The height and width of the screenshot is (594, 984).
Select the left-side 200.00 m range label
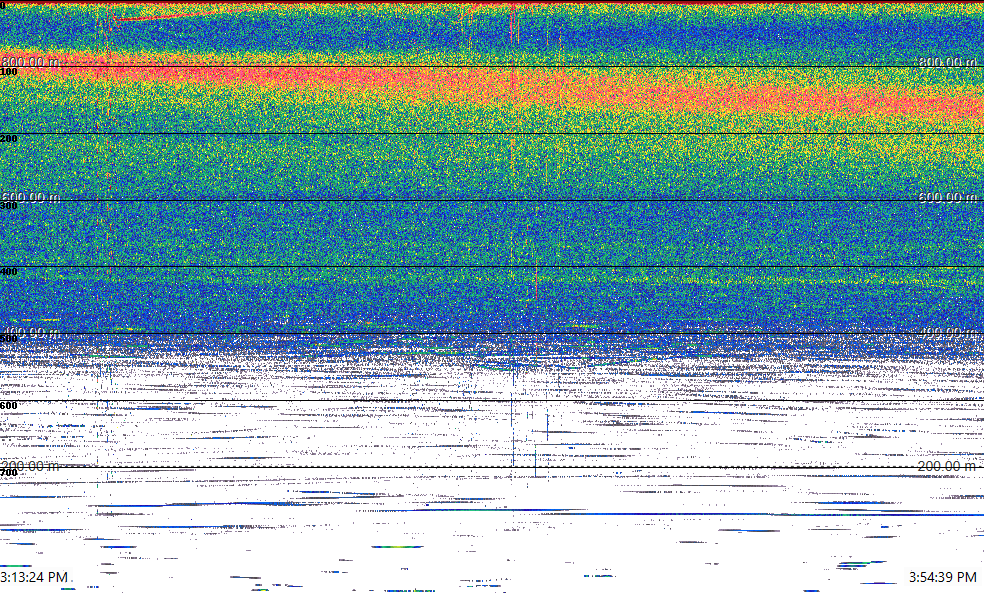[x=30, y=466]
